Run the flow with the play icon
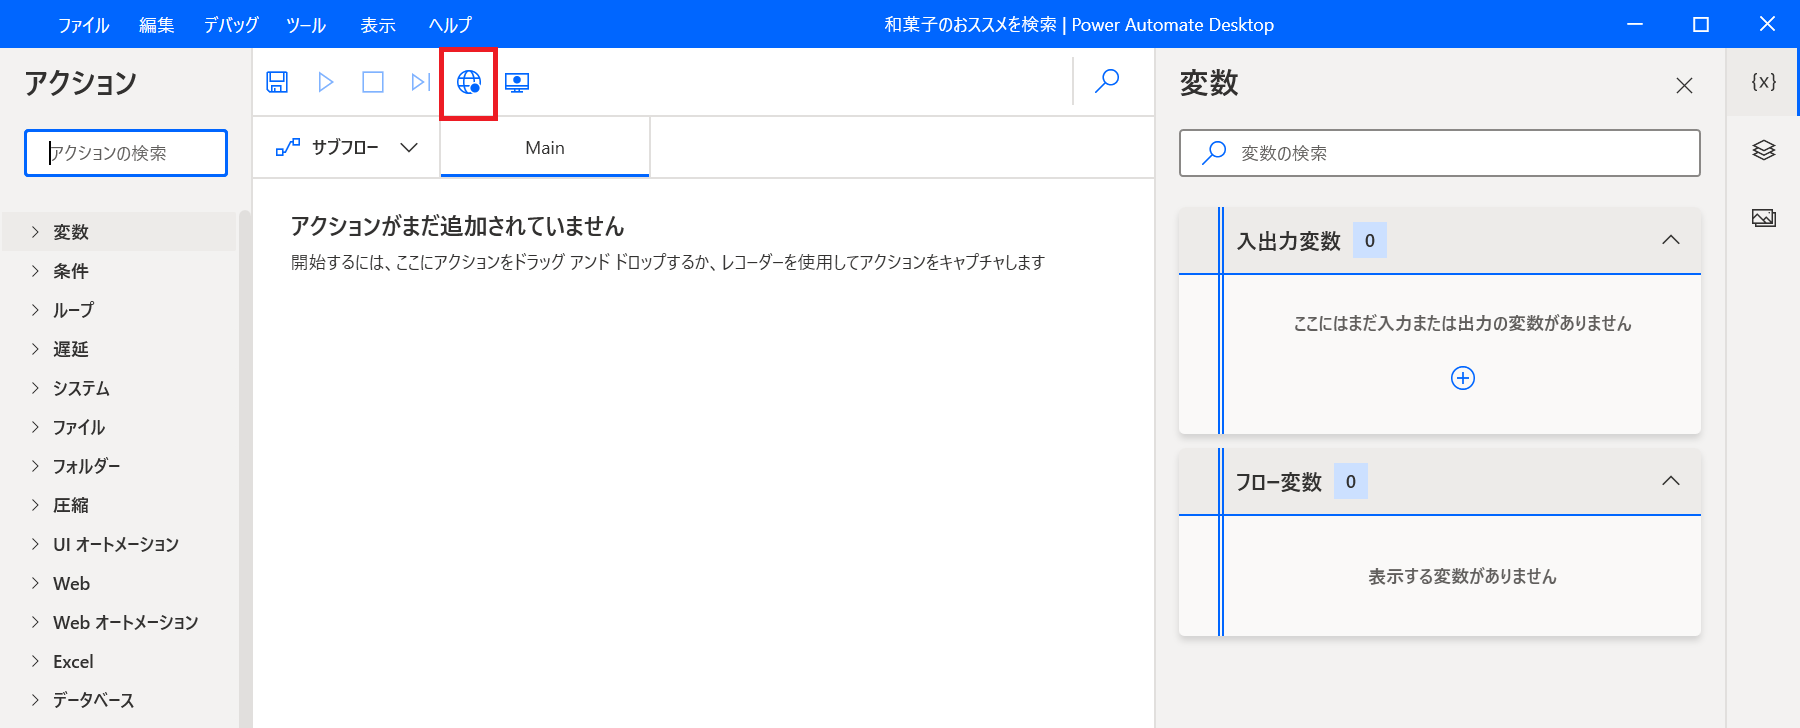1800x728 pixels. 325,82
